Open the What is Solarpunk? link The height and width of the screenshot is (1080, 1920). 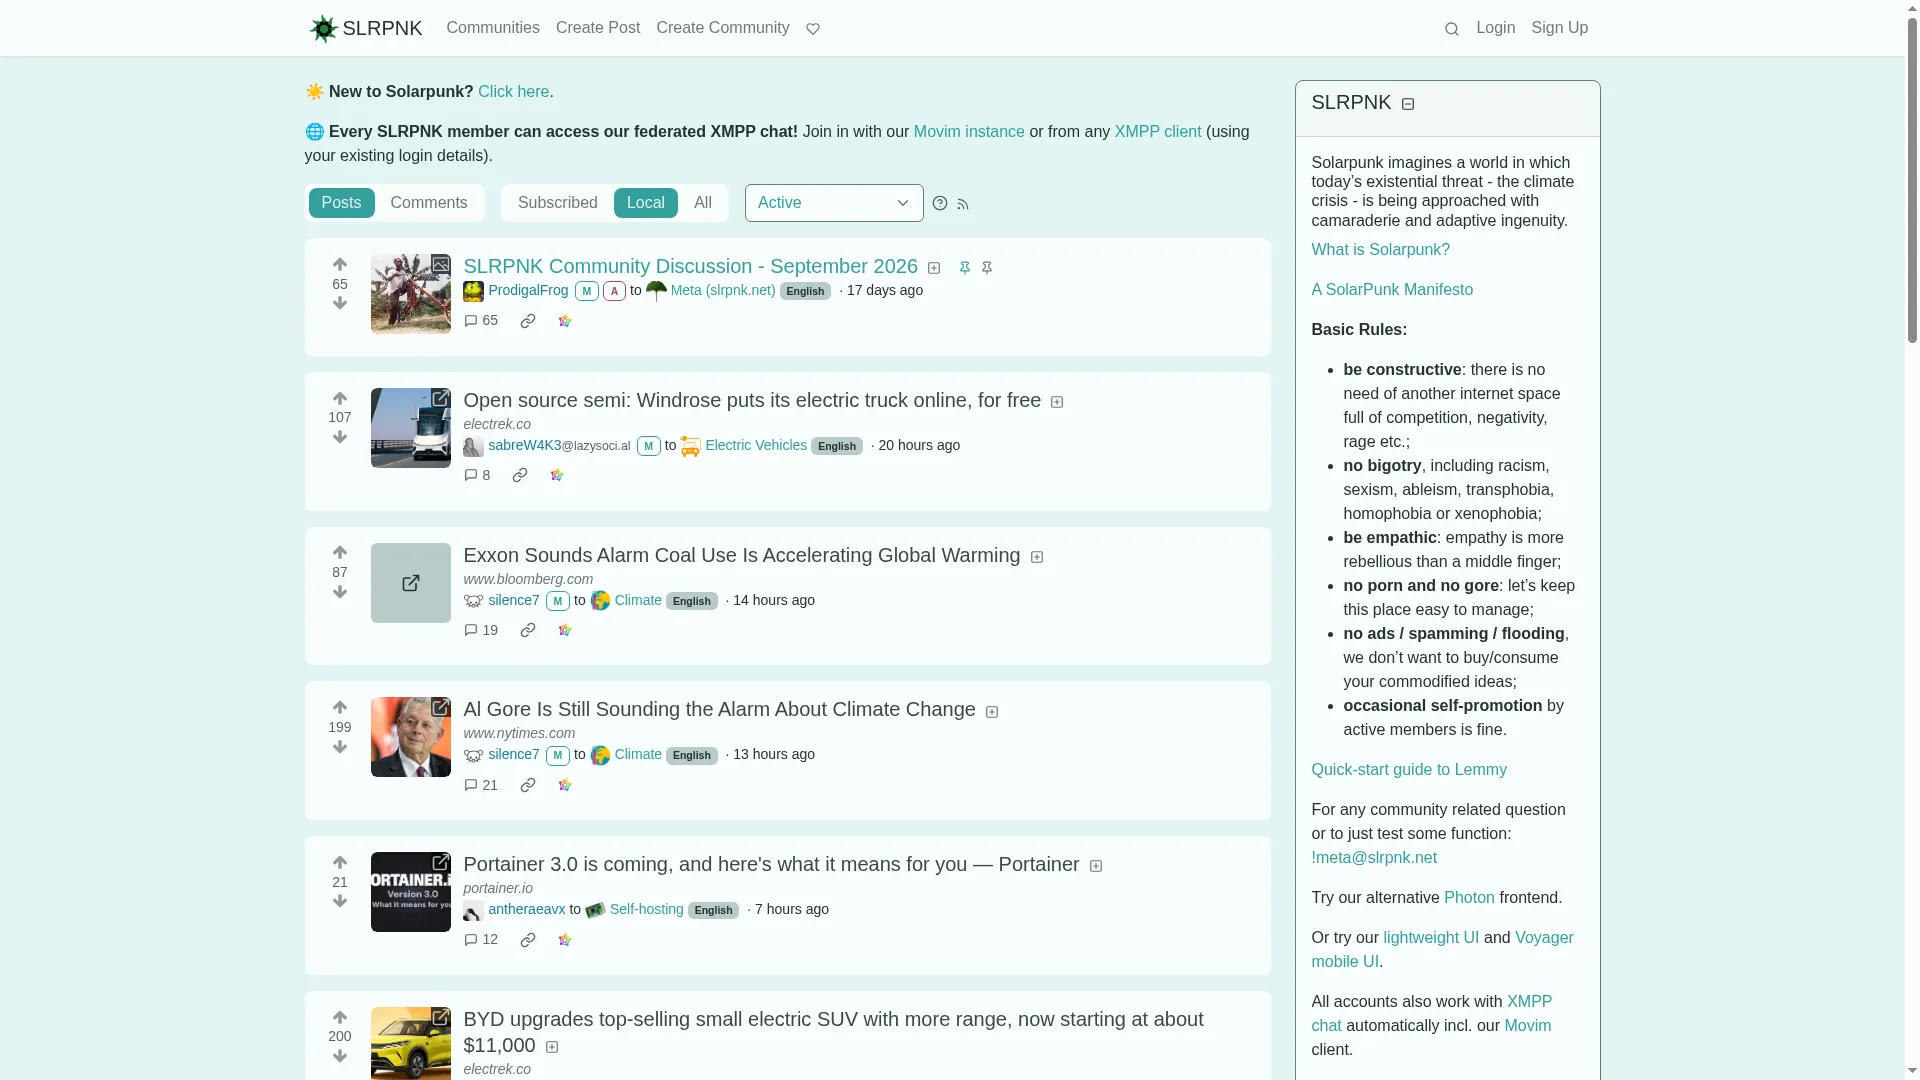(1380, 250)
